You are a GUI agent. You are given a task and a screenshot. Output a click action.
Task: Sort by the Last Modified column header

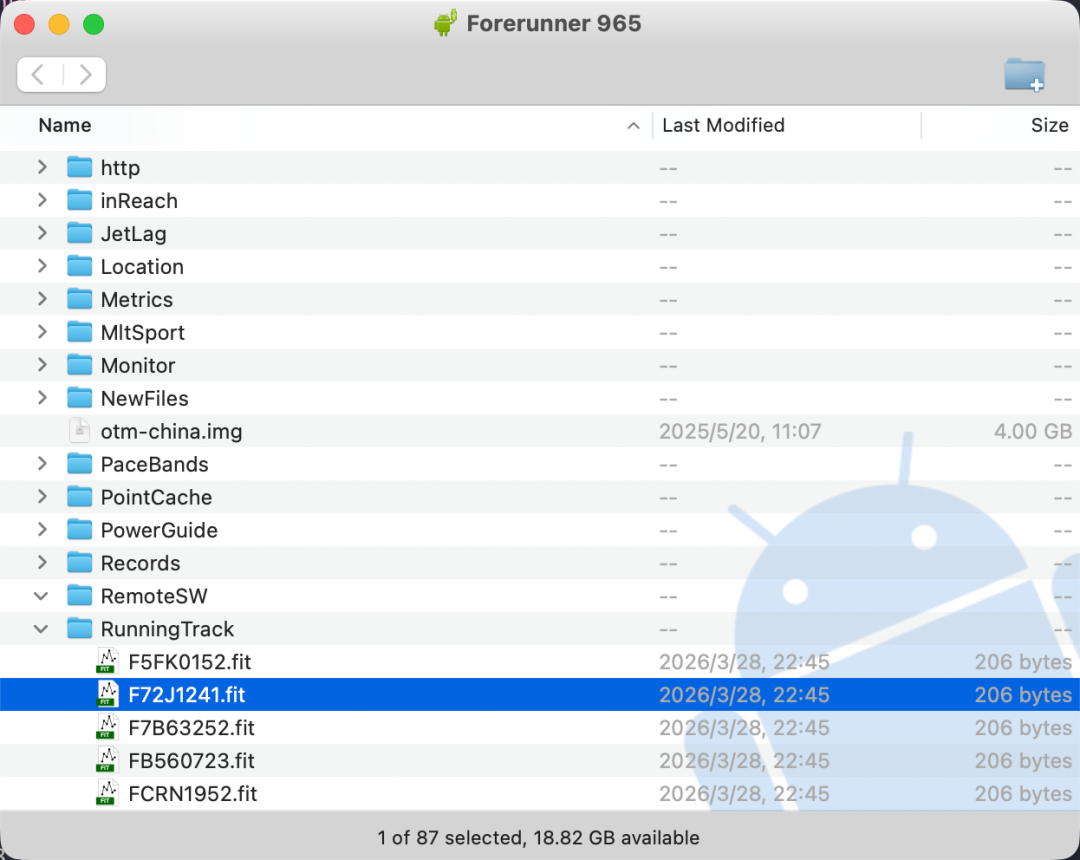tap(723, 125)
